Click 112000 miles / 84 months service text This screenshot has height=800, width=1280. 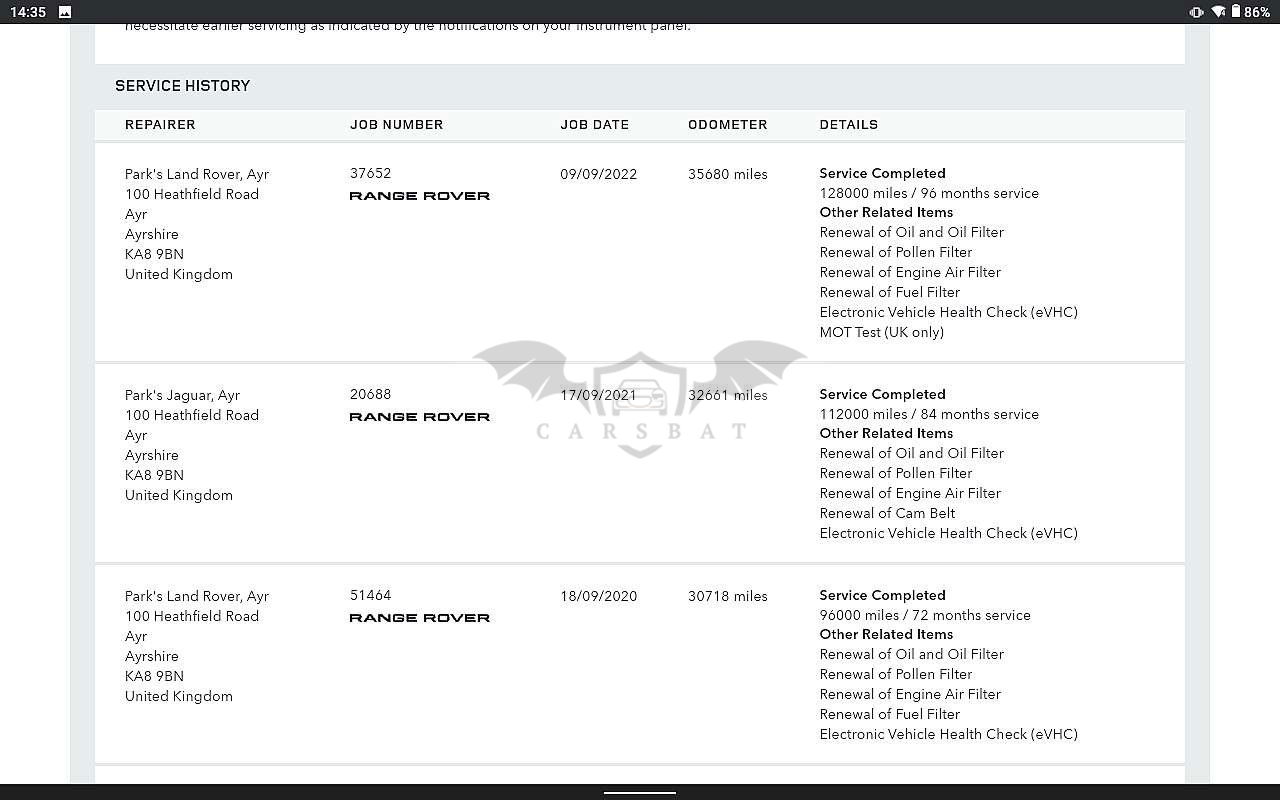[929, 415]
